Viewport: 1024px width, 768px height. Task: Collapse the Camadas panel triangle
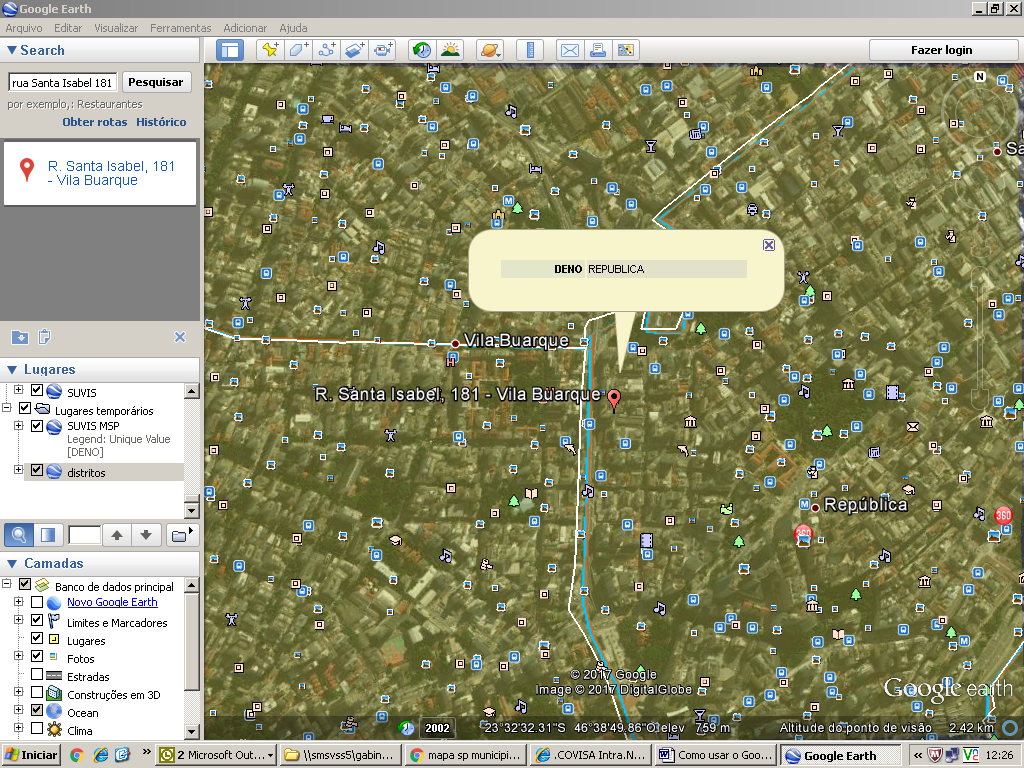(12, 563)
